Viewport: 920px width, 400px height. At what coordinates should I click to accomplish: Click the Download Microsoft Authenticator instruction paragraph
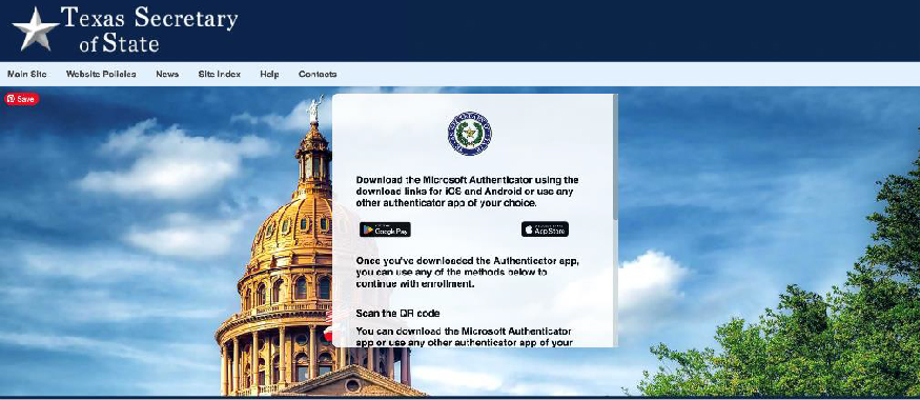click(x=467, y=191)
